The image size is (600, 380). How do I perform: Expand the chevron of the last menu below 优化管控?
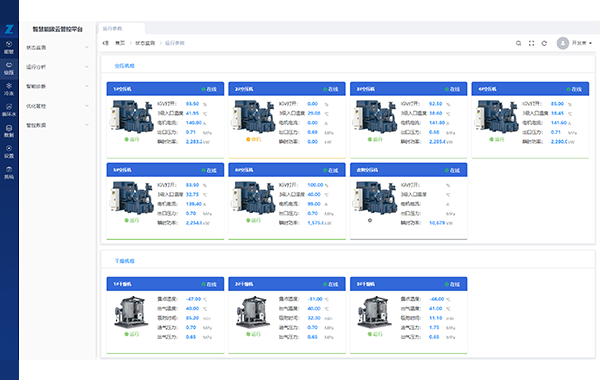coord(86,125)
